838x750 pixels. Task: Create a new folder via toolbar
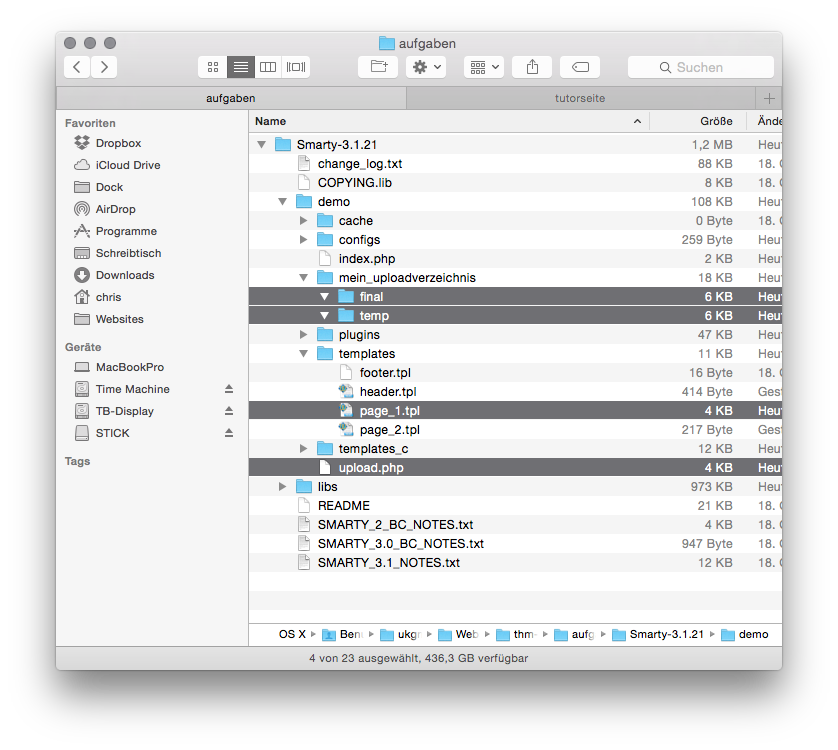378,67
